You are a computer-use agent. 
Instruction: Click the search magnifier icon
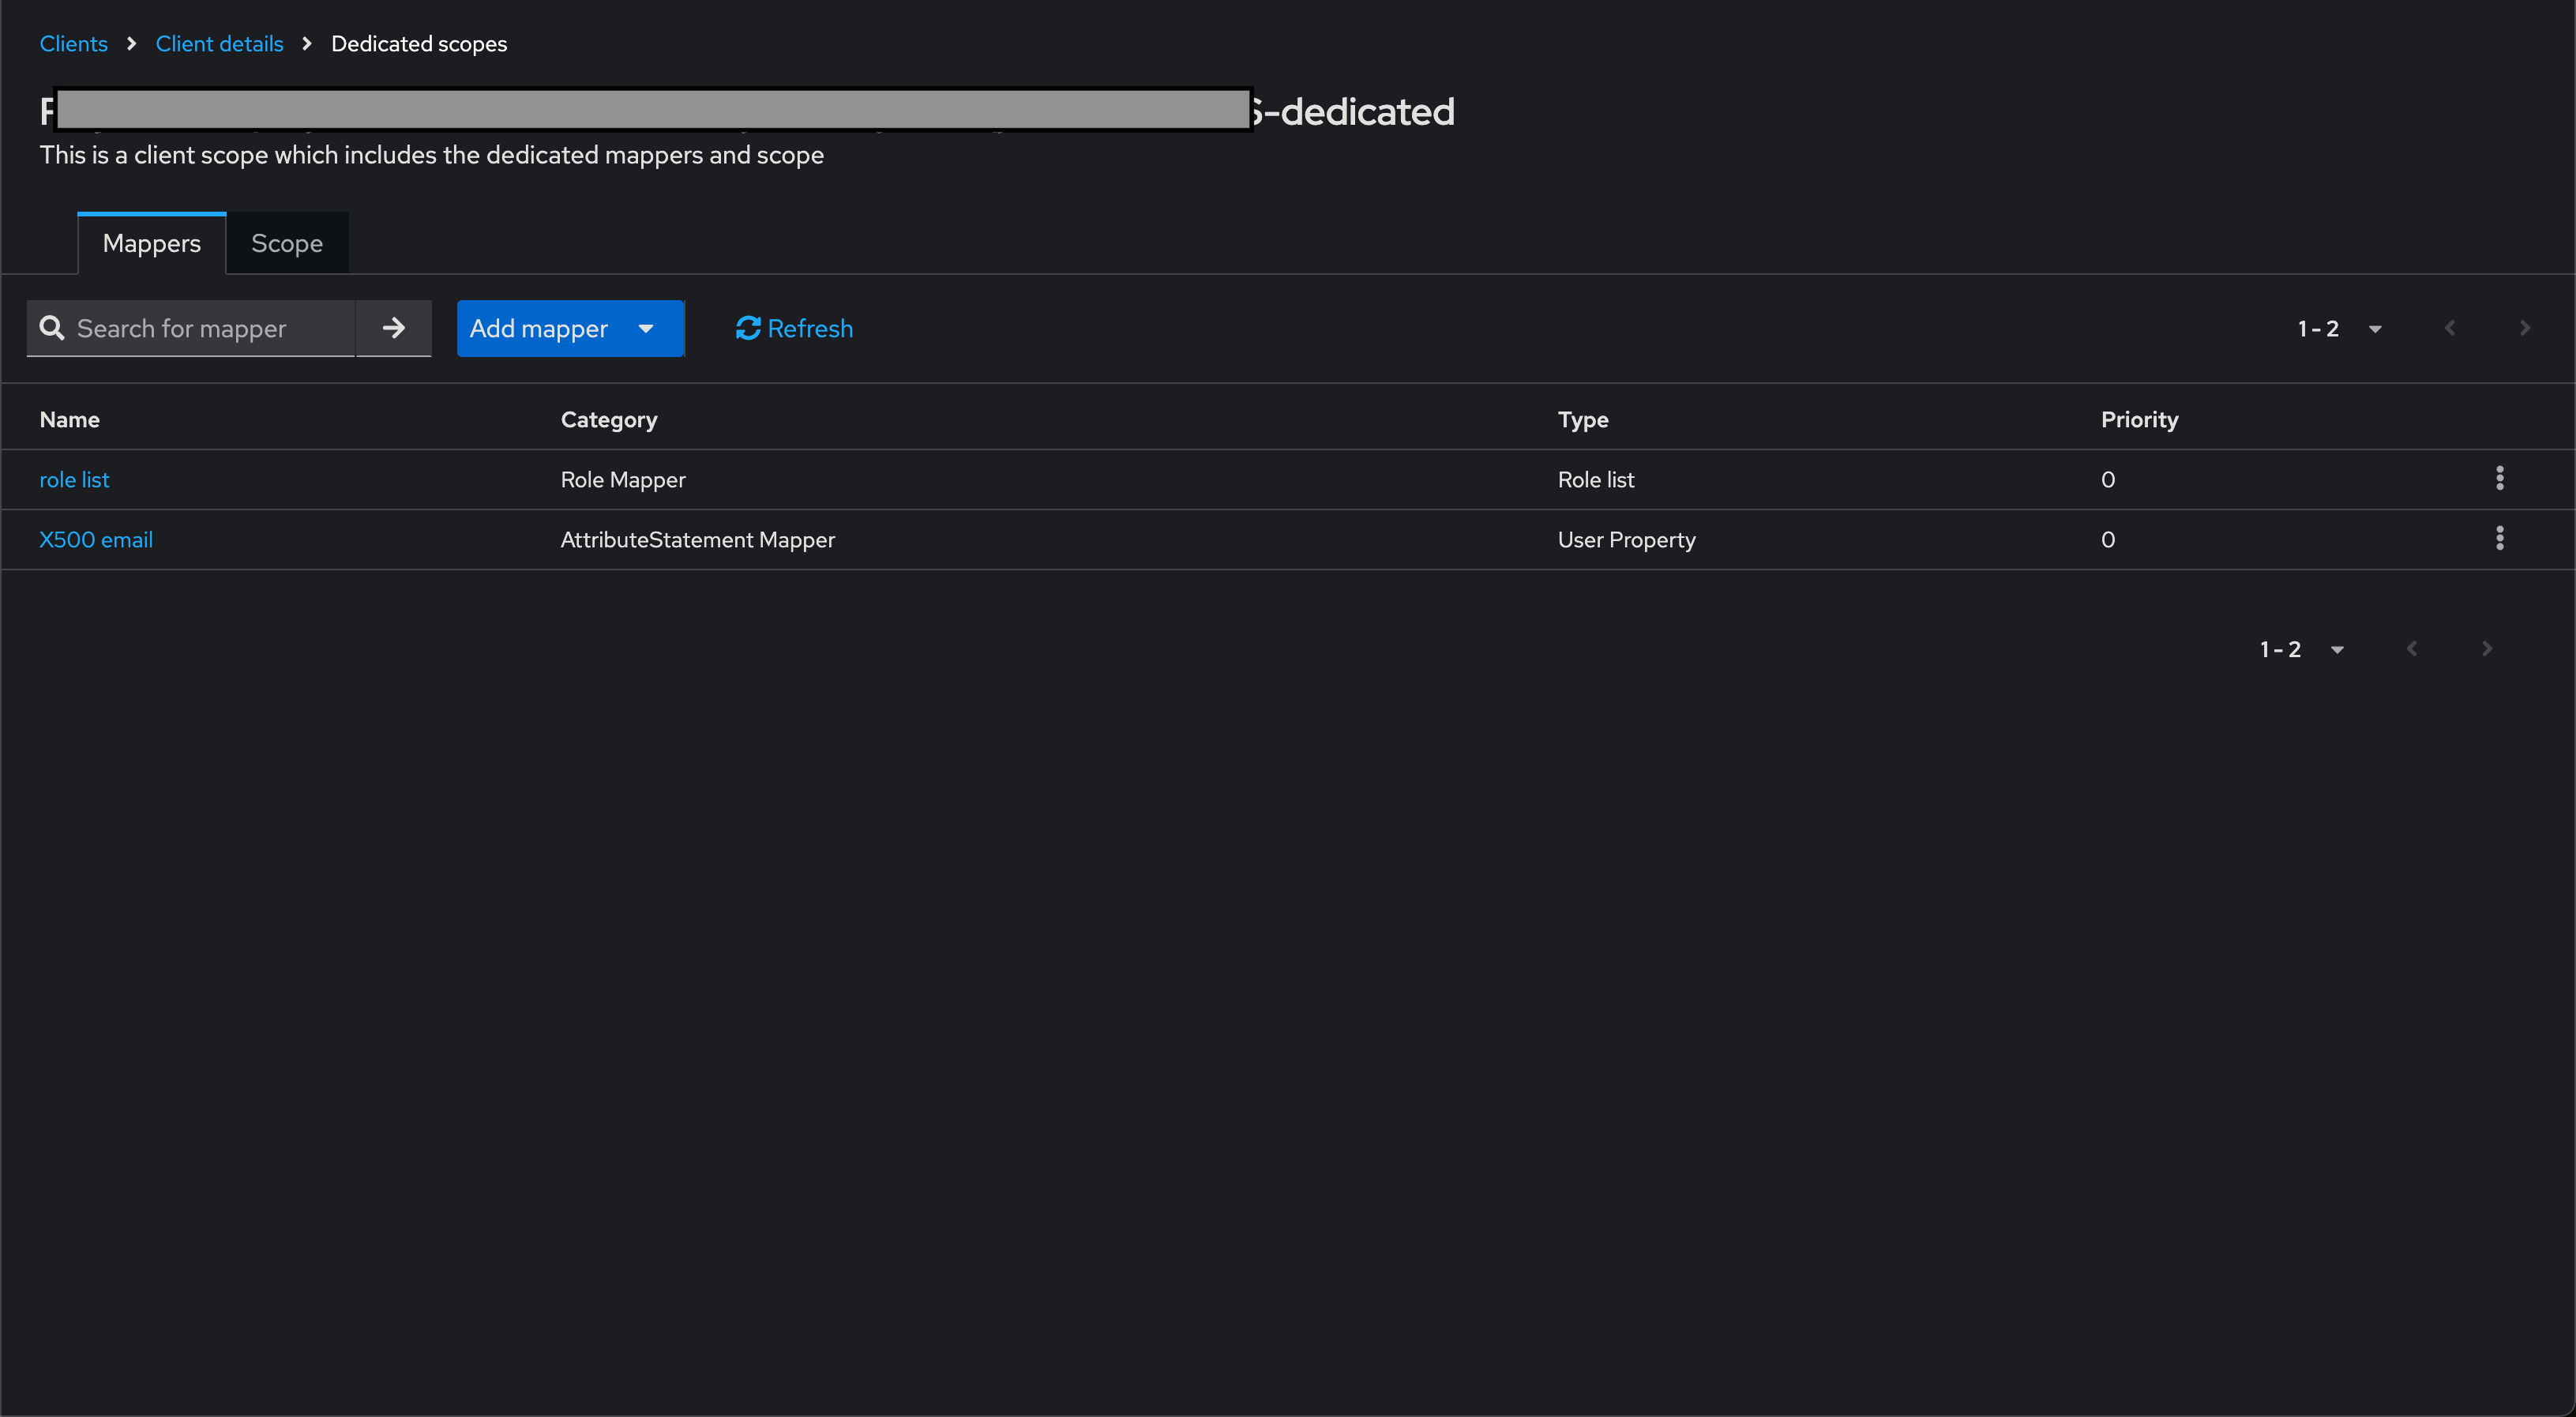point(51,328)
